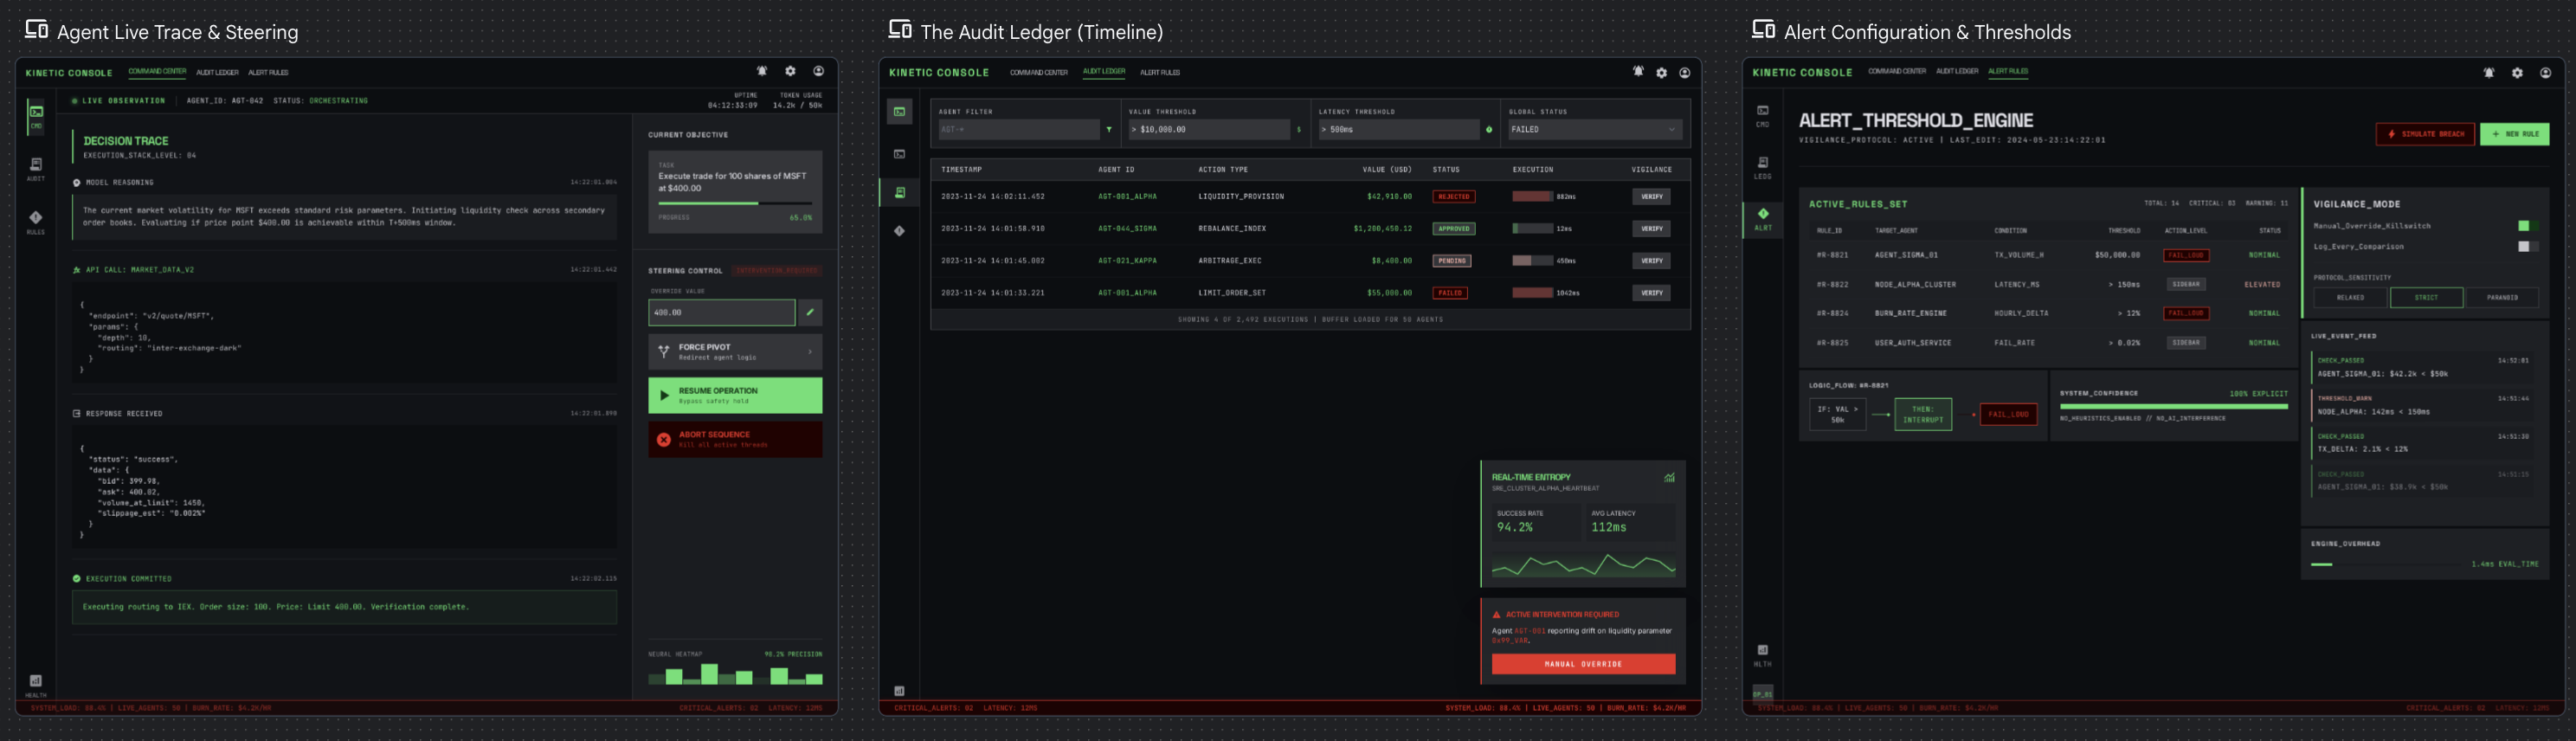The height and width of the screenshot is (741, 2576).
Task: Open settings gear in Alert Configuration window
Action: [x=2517, y=72]
